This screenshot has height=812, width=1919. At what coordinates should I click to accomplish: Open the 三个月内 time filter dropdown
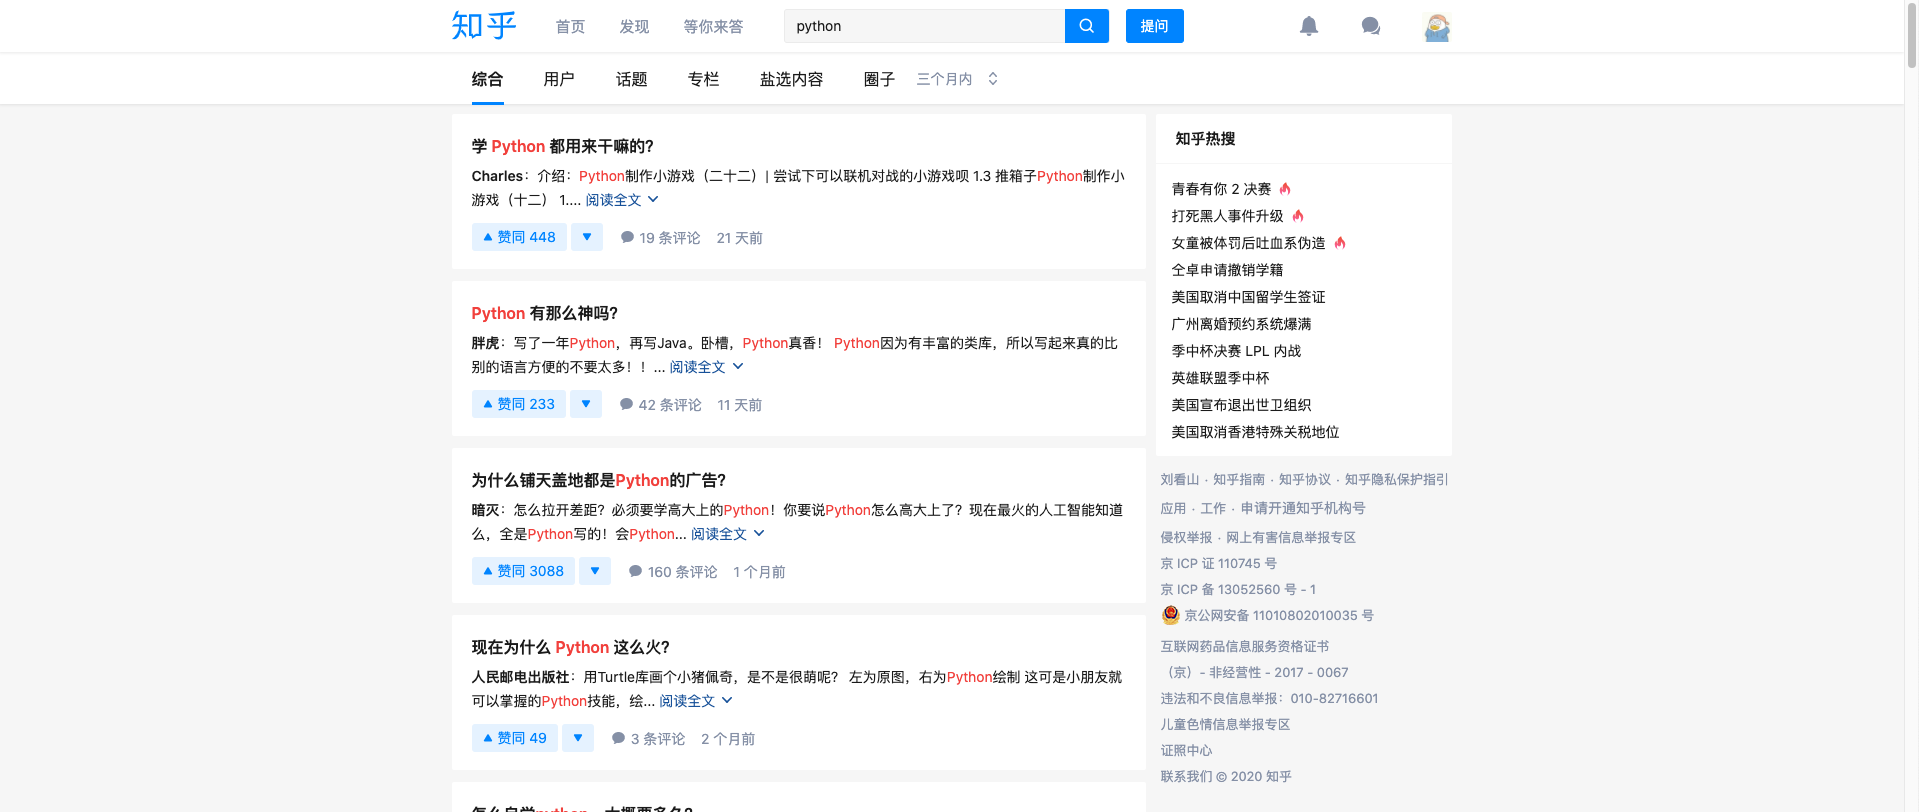(x=957, y=79)
